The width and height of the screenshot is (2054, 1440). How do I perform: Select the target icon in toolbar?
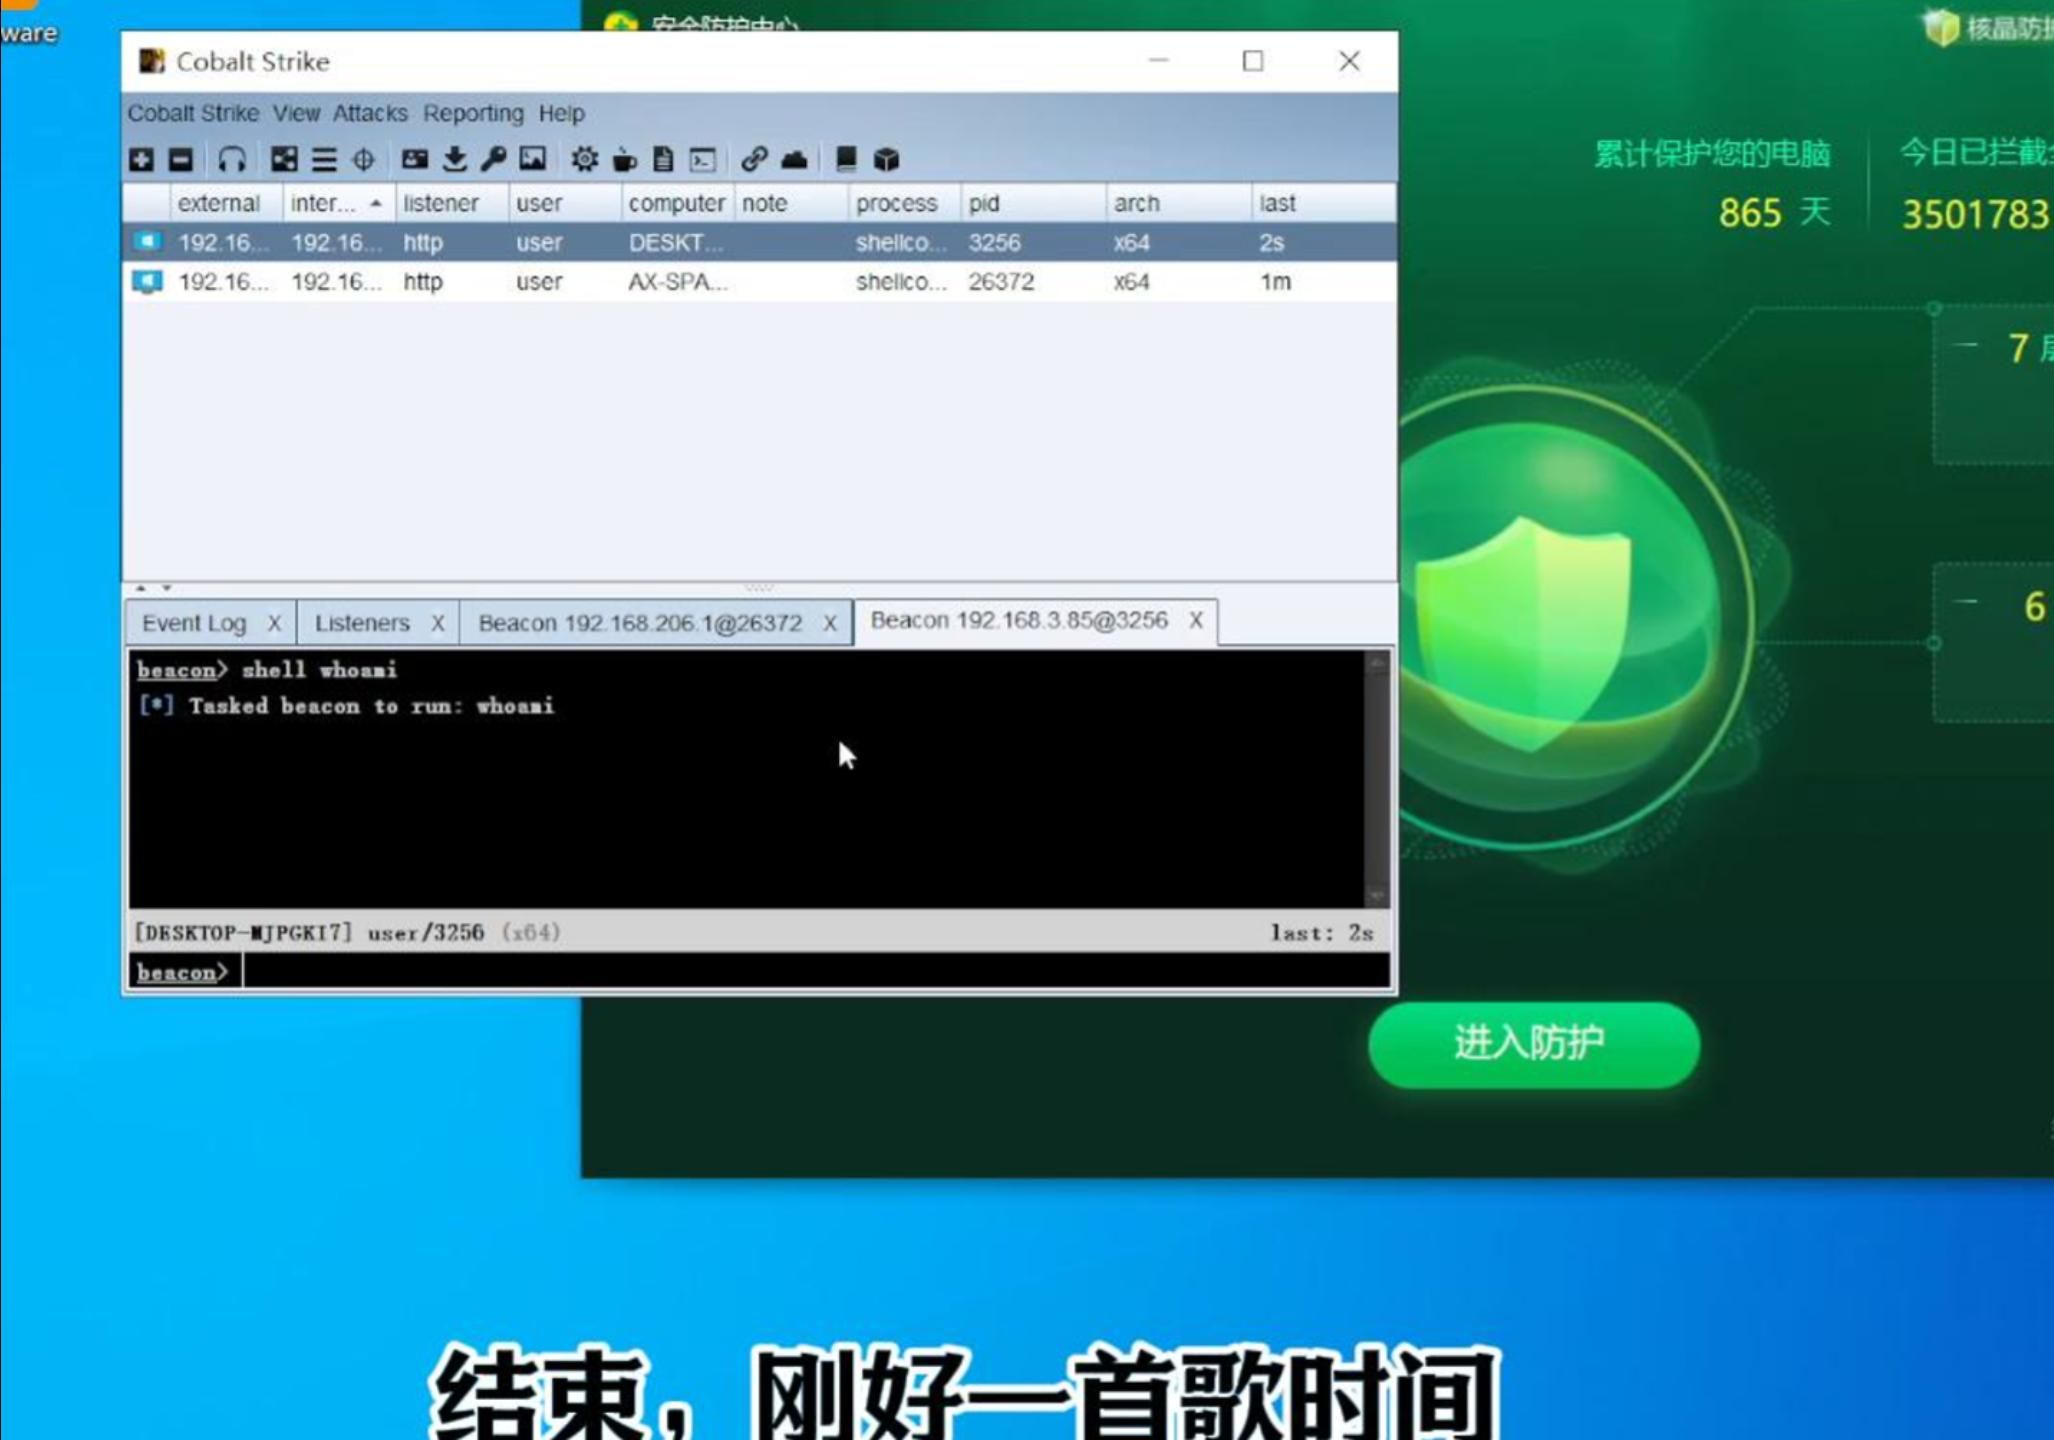[364, 158]
